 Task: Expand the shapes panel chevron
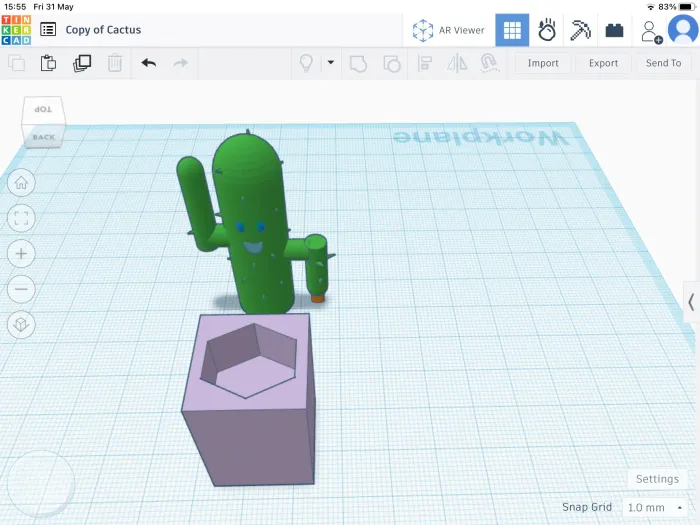tap(691, 302)
